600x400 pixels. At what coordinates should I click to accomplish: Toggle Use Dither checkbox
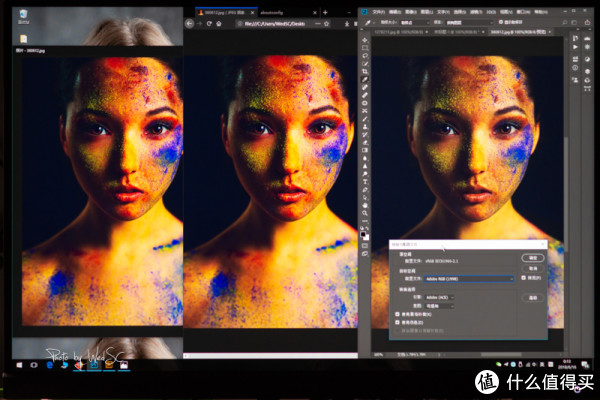(x=397, y=322)
